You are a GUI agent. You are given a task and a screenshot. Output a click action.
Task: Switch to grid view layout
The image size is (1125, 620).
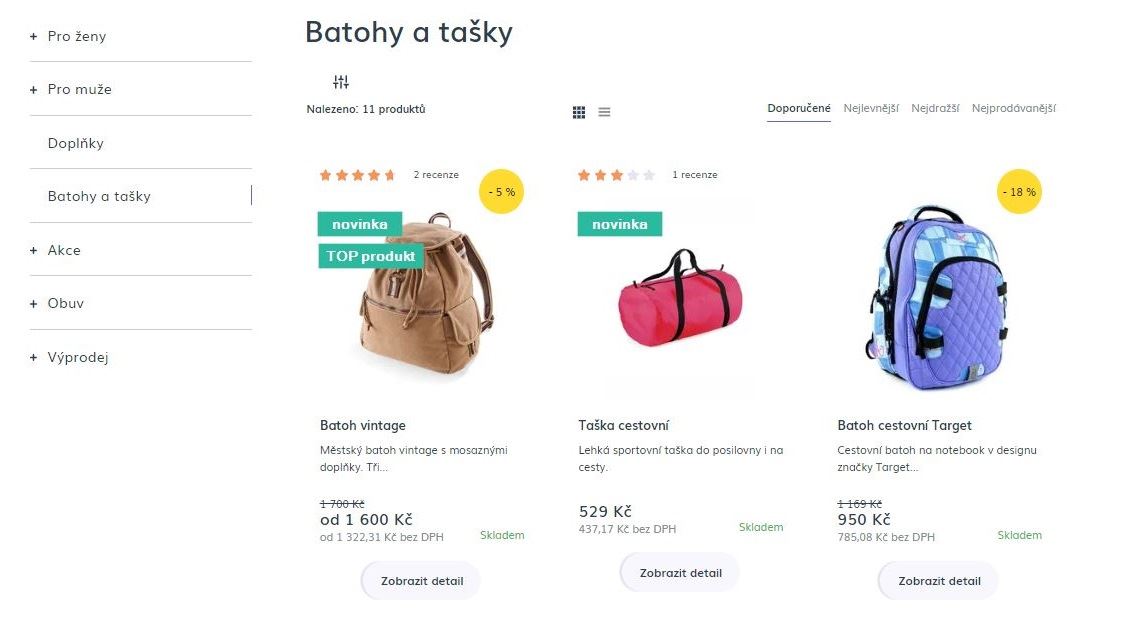(x=578, y=112)
